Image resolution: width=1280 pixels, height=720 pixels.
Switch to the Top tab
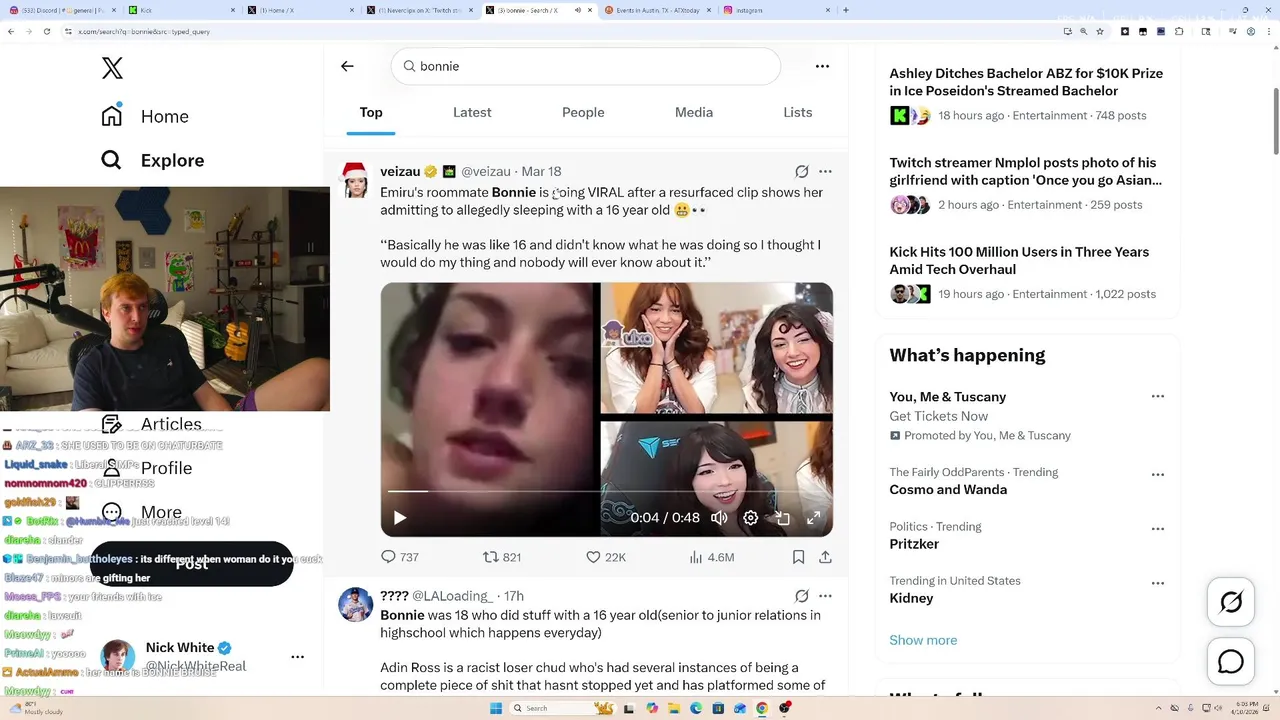[x=371, y=112]
